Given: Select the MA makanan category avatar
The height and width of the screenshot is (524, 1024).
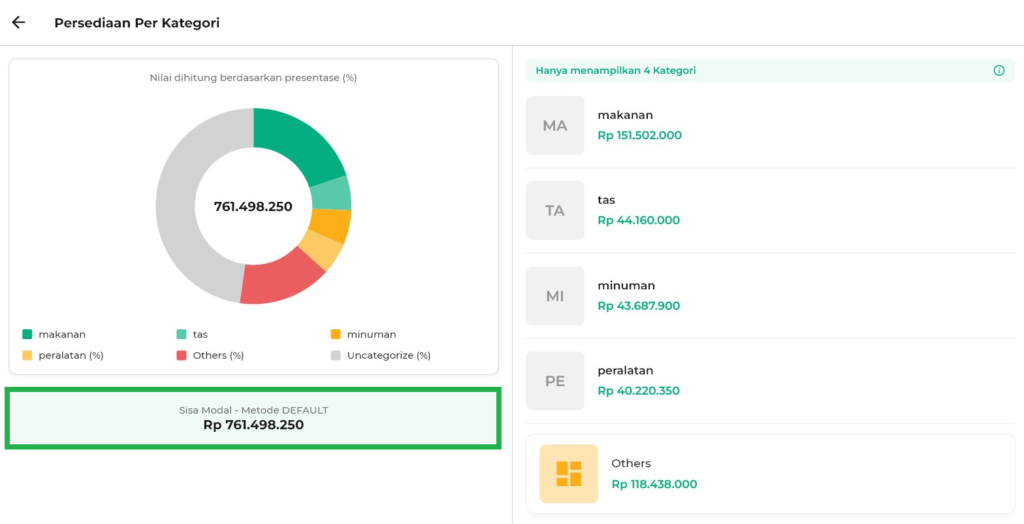Looking at the screenshot, I should coord(555,126).
